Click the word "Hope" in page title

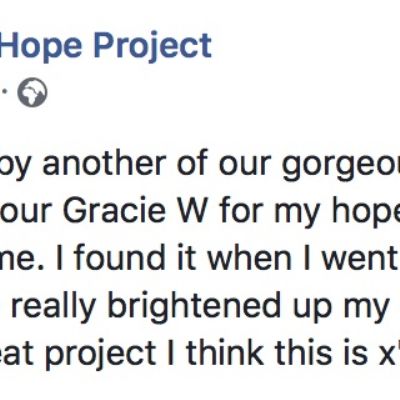pyautogui.click(x=41, y=46)
